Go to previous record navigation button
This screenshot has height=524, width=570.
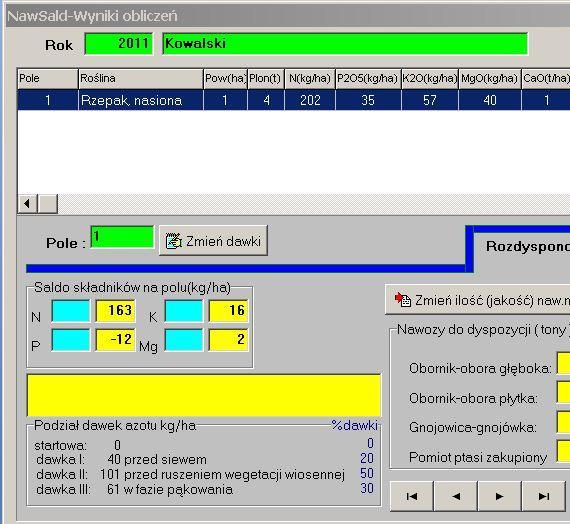455,496
